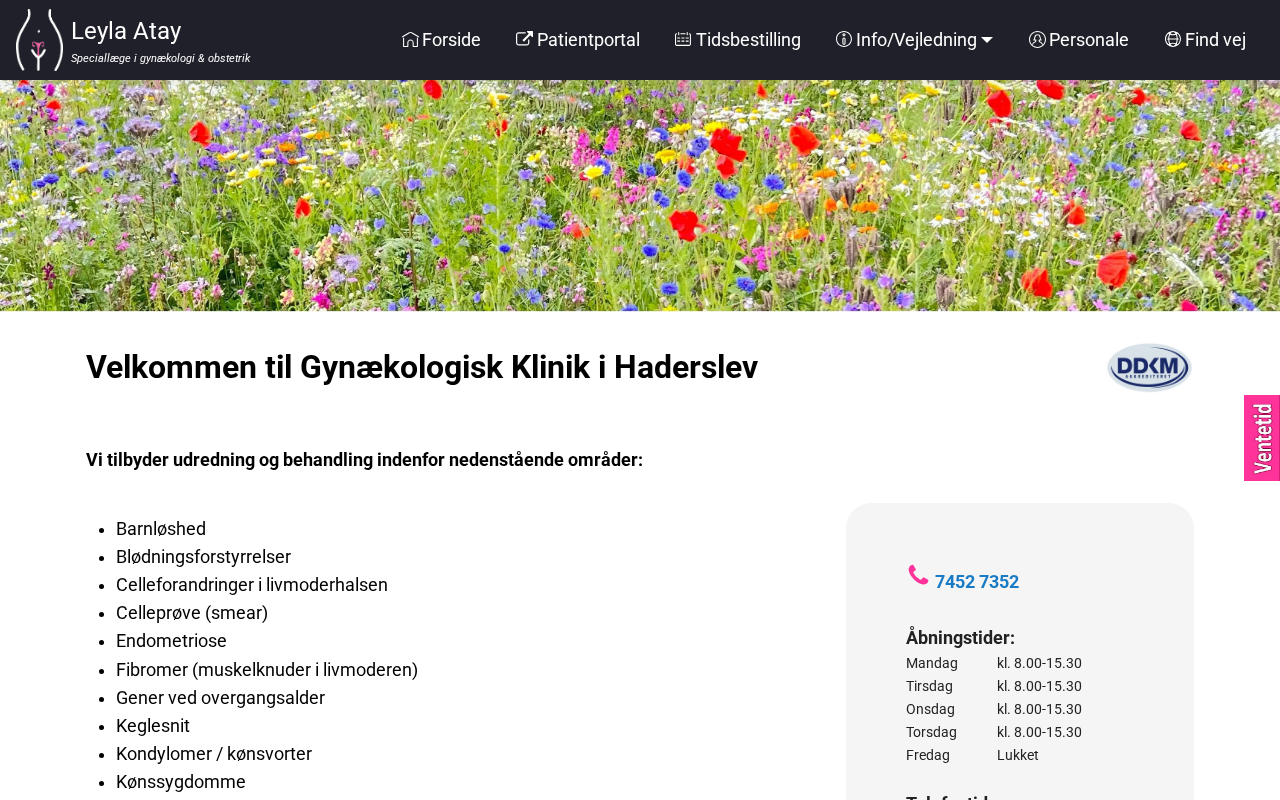Open the Tidsbestilling booking page
This screenshot has width=1280, height=800.
(748, 40)
